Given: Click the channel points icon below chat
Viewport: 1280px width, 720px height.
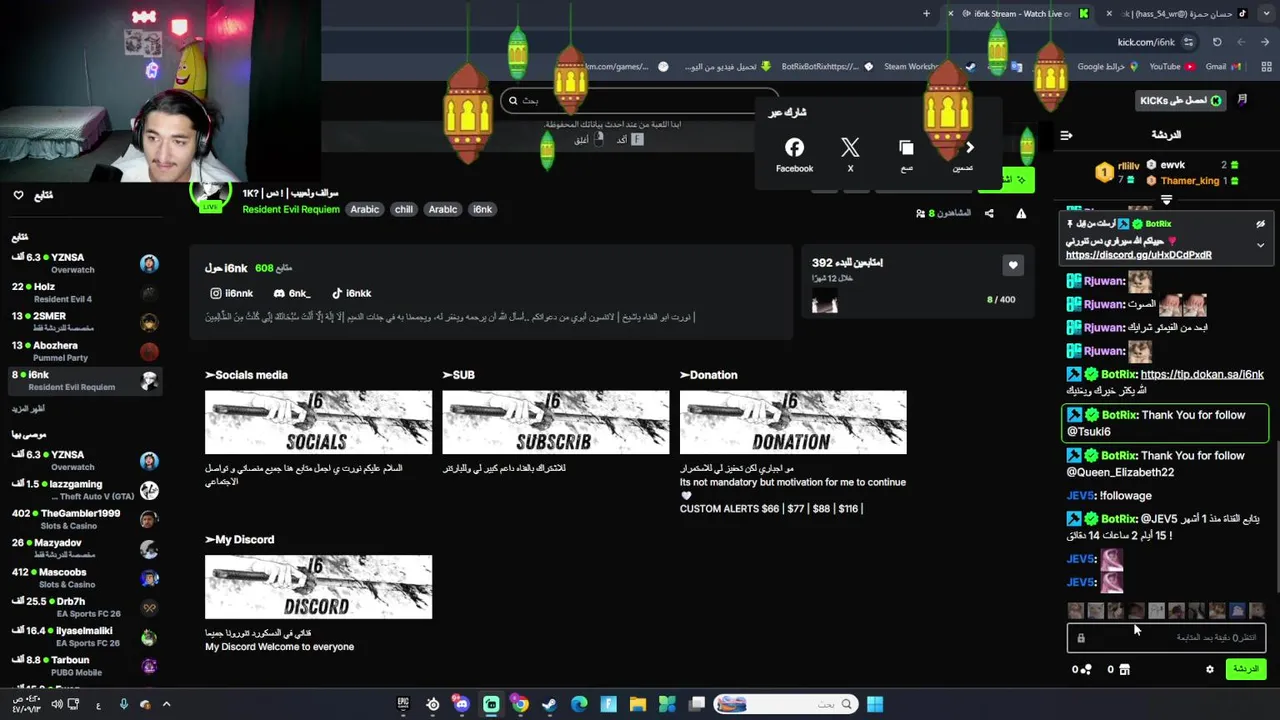Looking at the screenshot, I should pos(1086,669).
